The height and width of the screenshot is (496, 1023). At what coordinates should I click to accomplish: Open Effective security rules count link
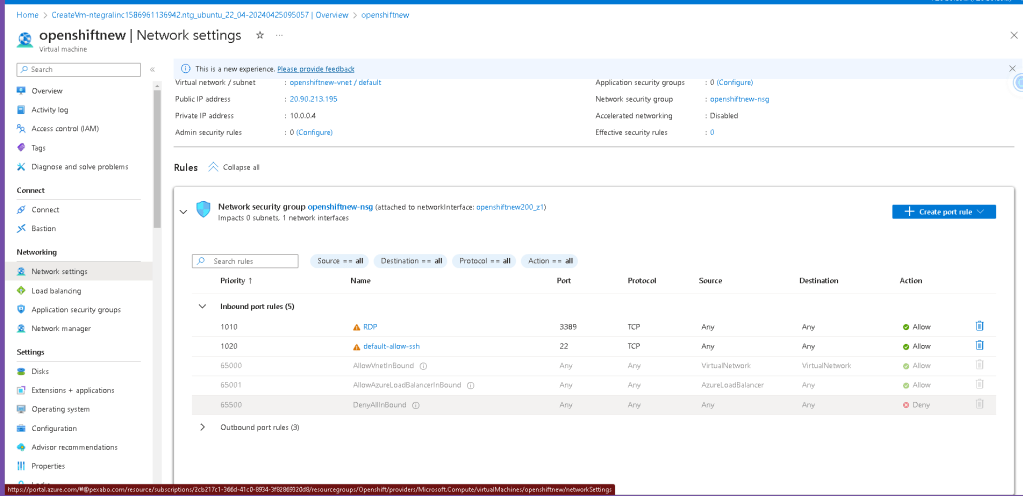(x=712, y=132)
